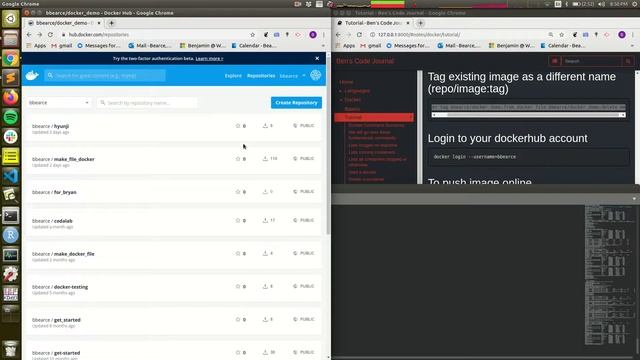Image resolution: width=640 pixels, height=360 pixels.
Task: Open Slack from the dock
Action: click(11, 136)
